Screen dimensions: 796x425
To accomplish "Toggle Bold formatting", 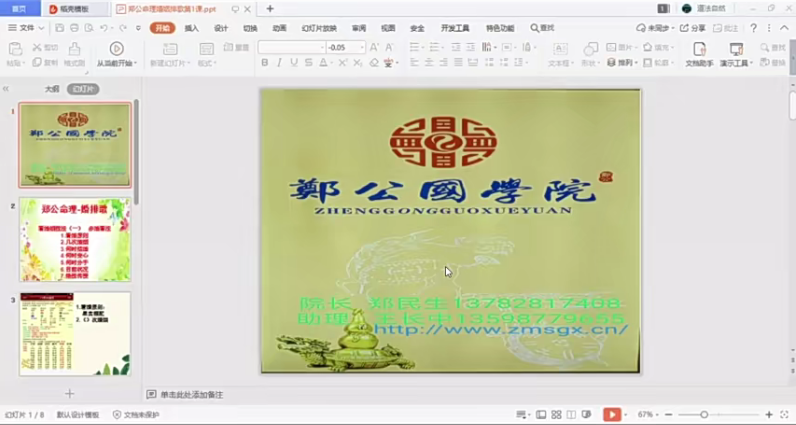I will coord(264,62).
